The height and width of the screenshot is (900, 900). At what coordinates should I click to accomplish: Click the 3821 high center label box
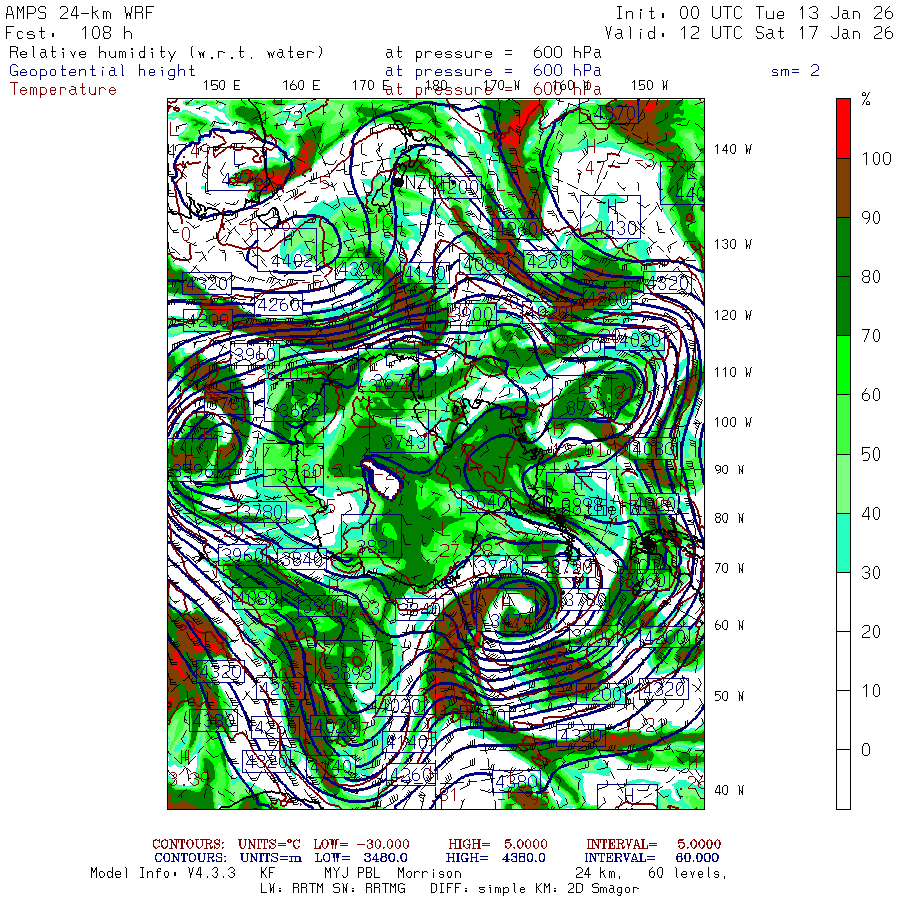tap(371, 537)
